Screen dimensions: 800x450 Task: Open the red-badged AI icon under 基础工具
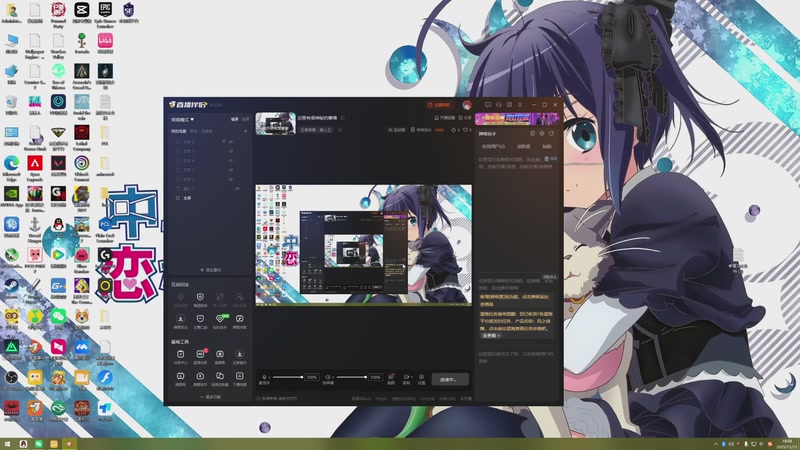coord(200,354)
